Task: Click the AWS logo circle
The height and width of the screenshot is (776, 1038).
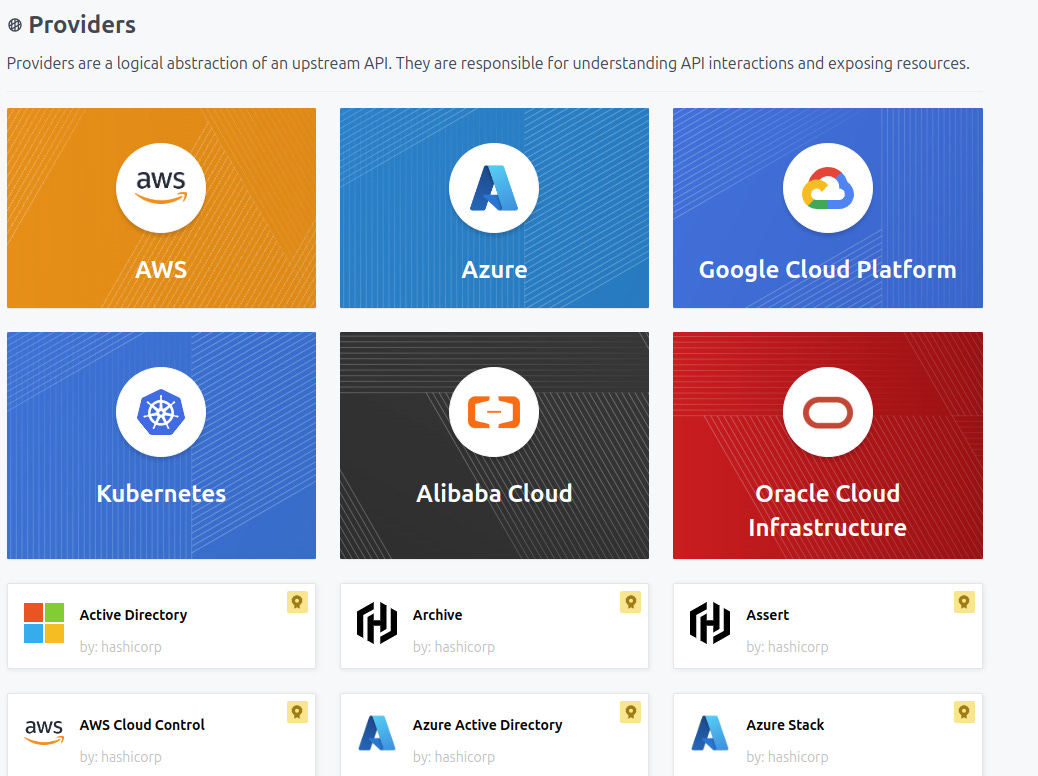Action: [x=161, y=188]
